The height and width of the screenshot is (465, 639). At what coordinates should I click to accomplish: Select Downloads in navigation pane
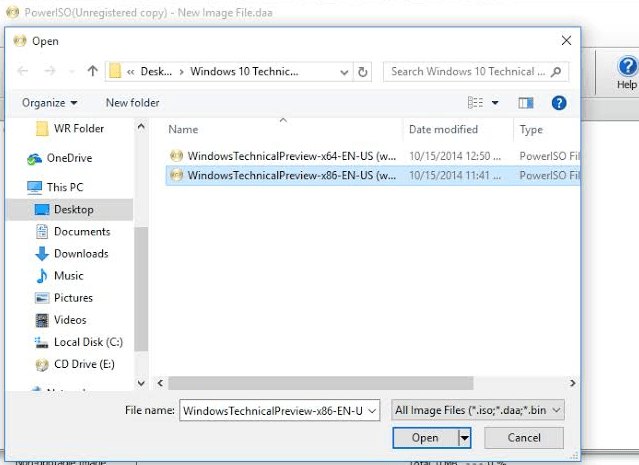[80, 254]
